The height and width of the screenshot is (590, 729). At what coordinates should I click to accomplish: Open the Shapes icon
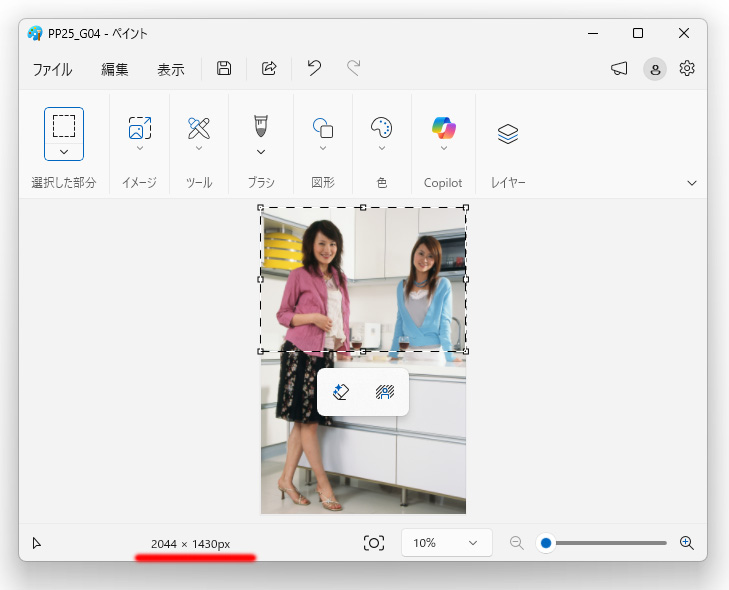[x=323, y=128]
